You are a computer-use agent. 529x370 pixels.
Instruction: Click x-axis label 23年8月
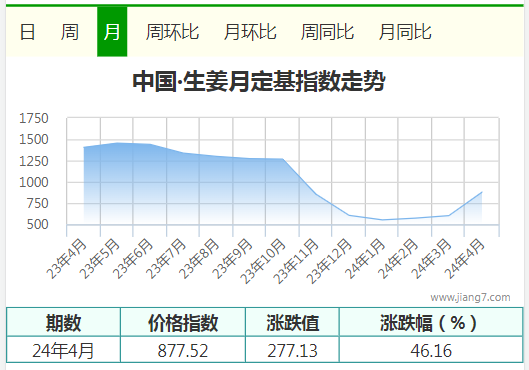199,259
